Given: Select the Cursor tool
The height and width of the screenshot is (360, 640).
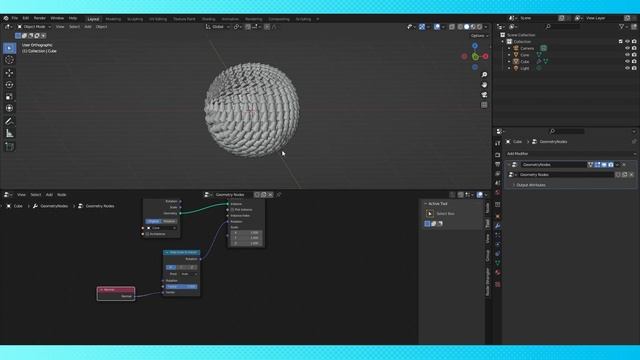Looking at the screenshot, I should pos(9,60).
